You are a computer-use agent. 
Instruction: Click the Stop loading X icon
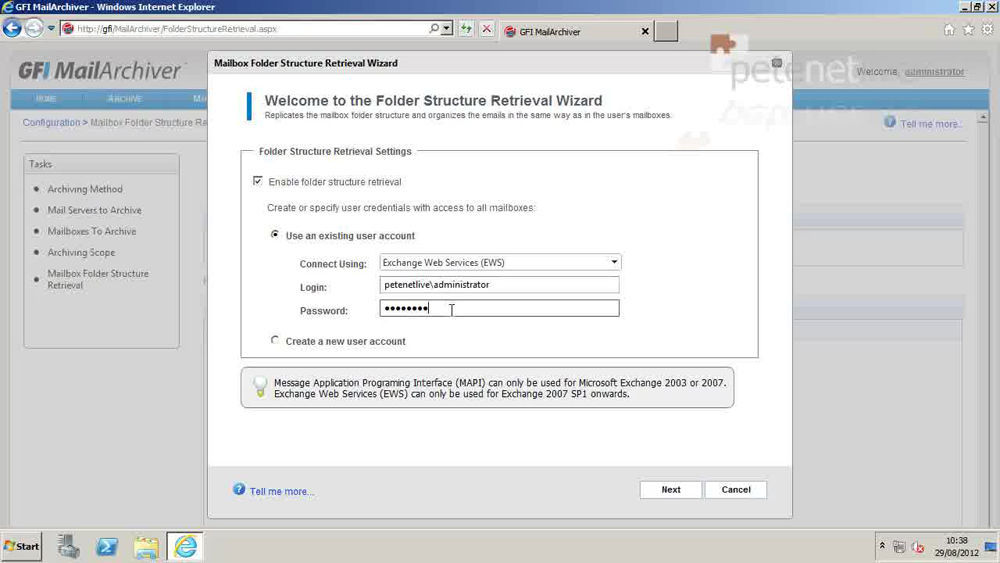487,29
